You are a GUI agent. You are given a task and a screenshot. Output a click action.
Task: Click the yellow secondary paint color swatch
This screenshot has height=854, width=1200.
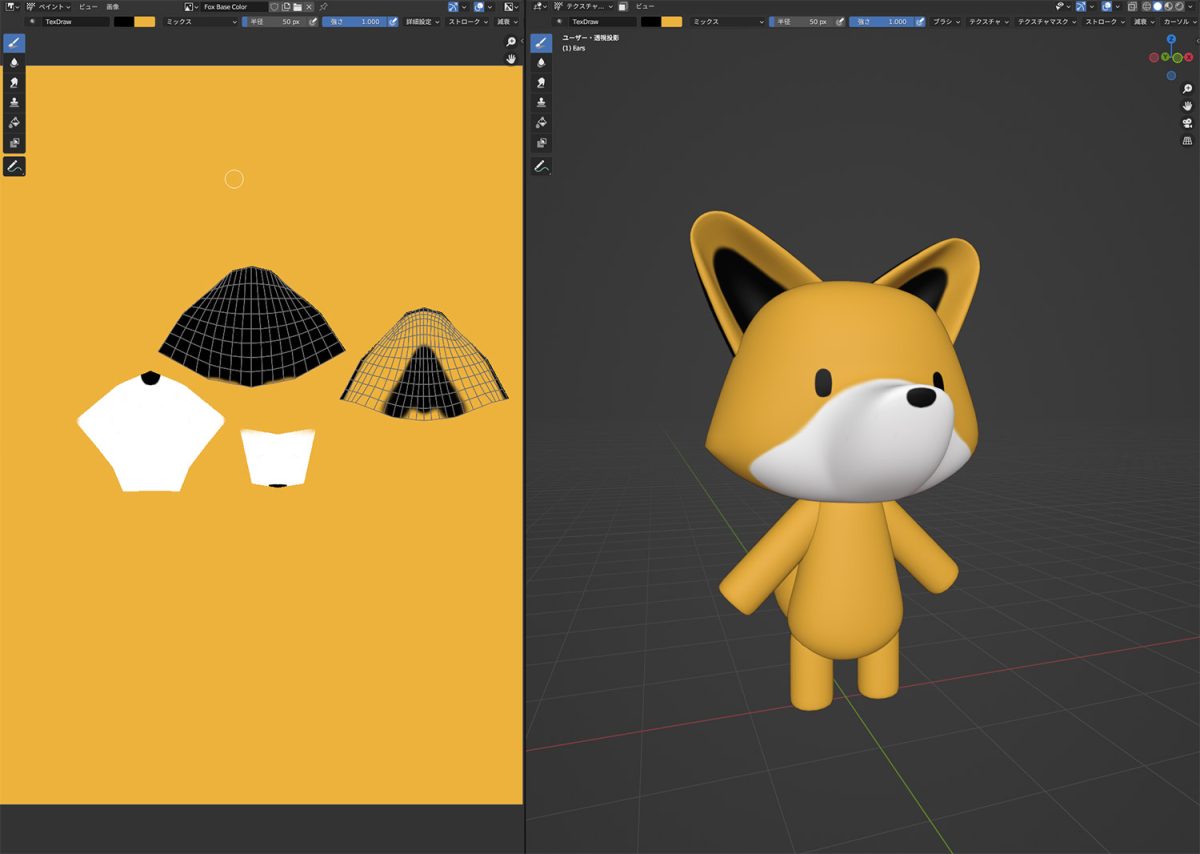(145, 21)
